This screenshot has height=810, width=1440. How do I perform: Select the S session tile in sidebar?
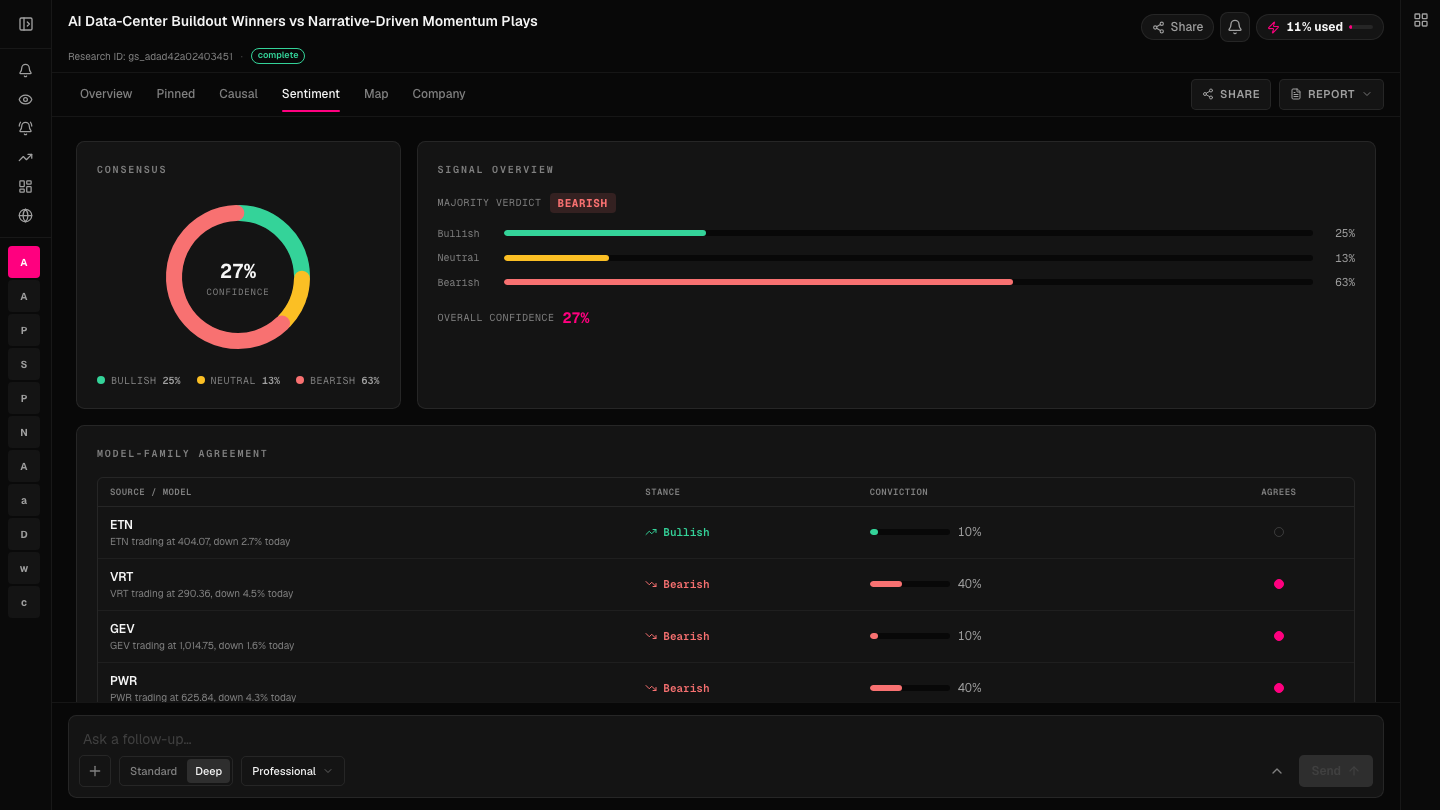click(x=24, y=364)
